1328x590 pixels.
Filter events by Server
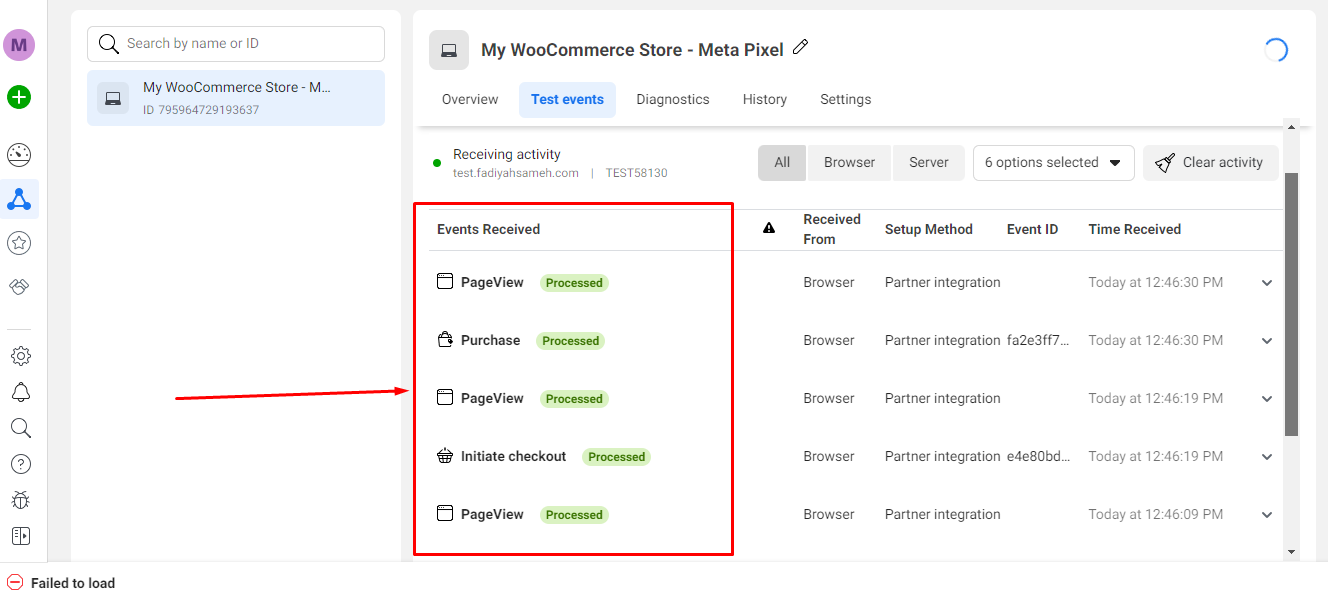(929, 162)
